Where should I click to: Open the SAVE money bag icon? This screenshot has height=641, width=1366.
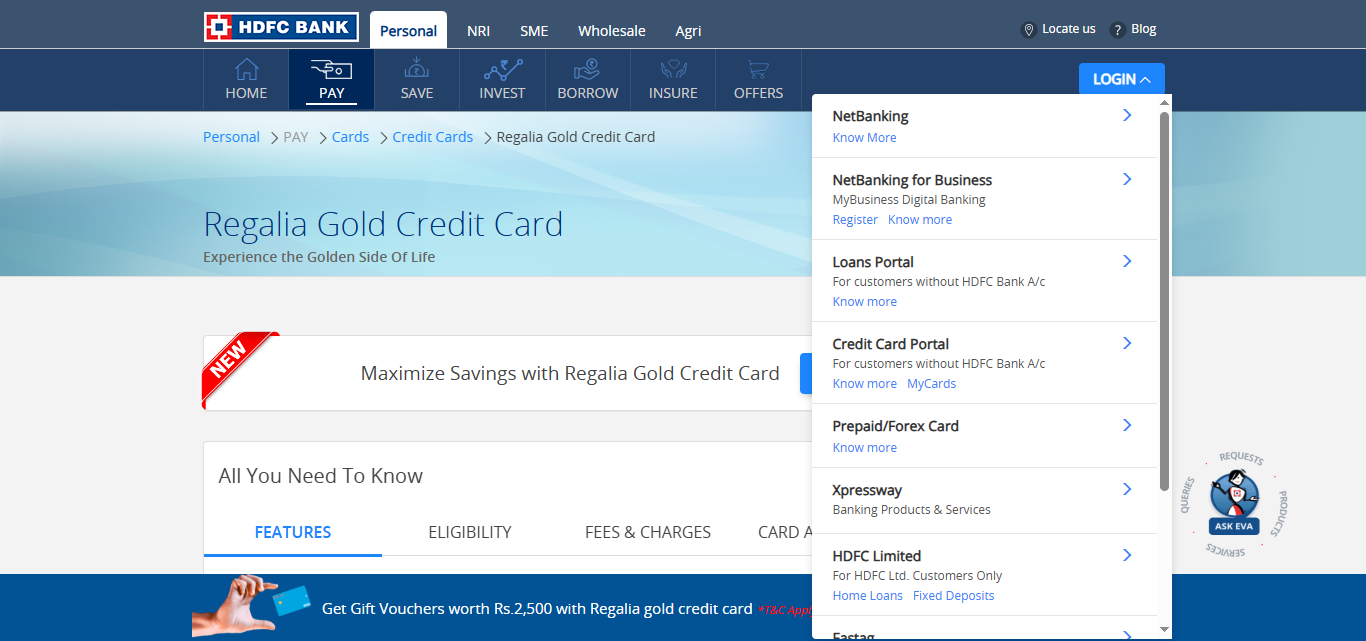(x=417, y=69)
